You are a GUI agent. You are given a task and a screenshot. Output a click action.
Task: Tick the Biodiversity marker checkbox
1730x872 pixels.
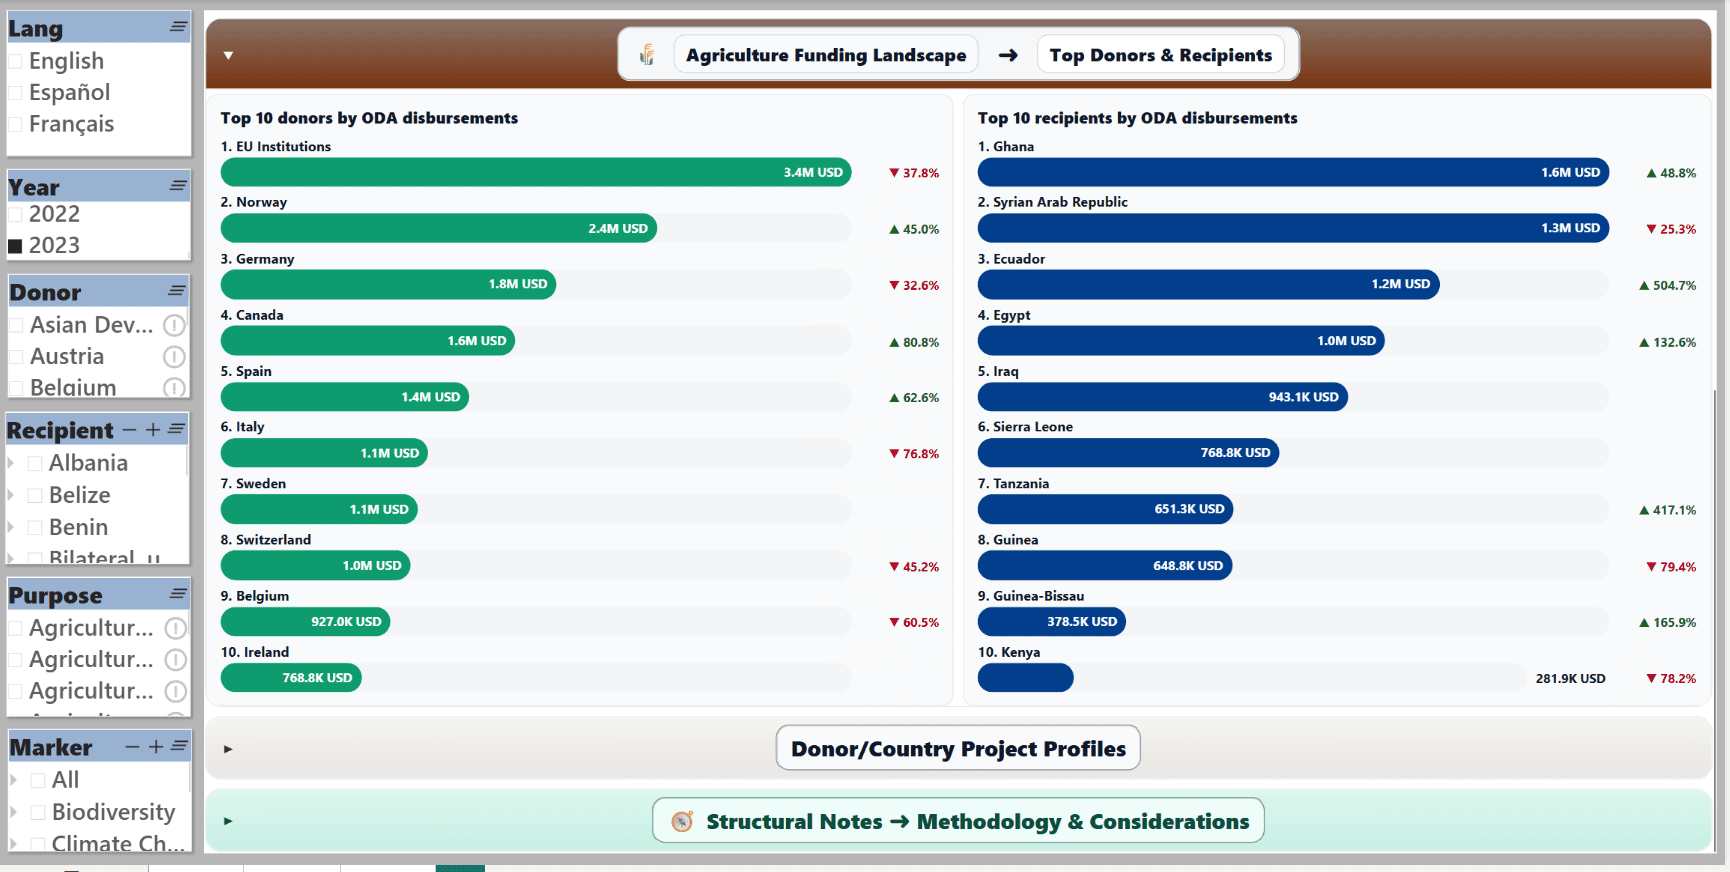(x=38, y=812)
